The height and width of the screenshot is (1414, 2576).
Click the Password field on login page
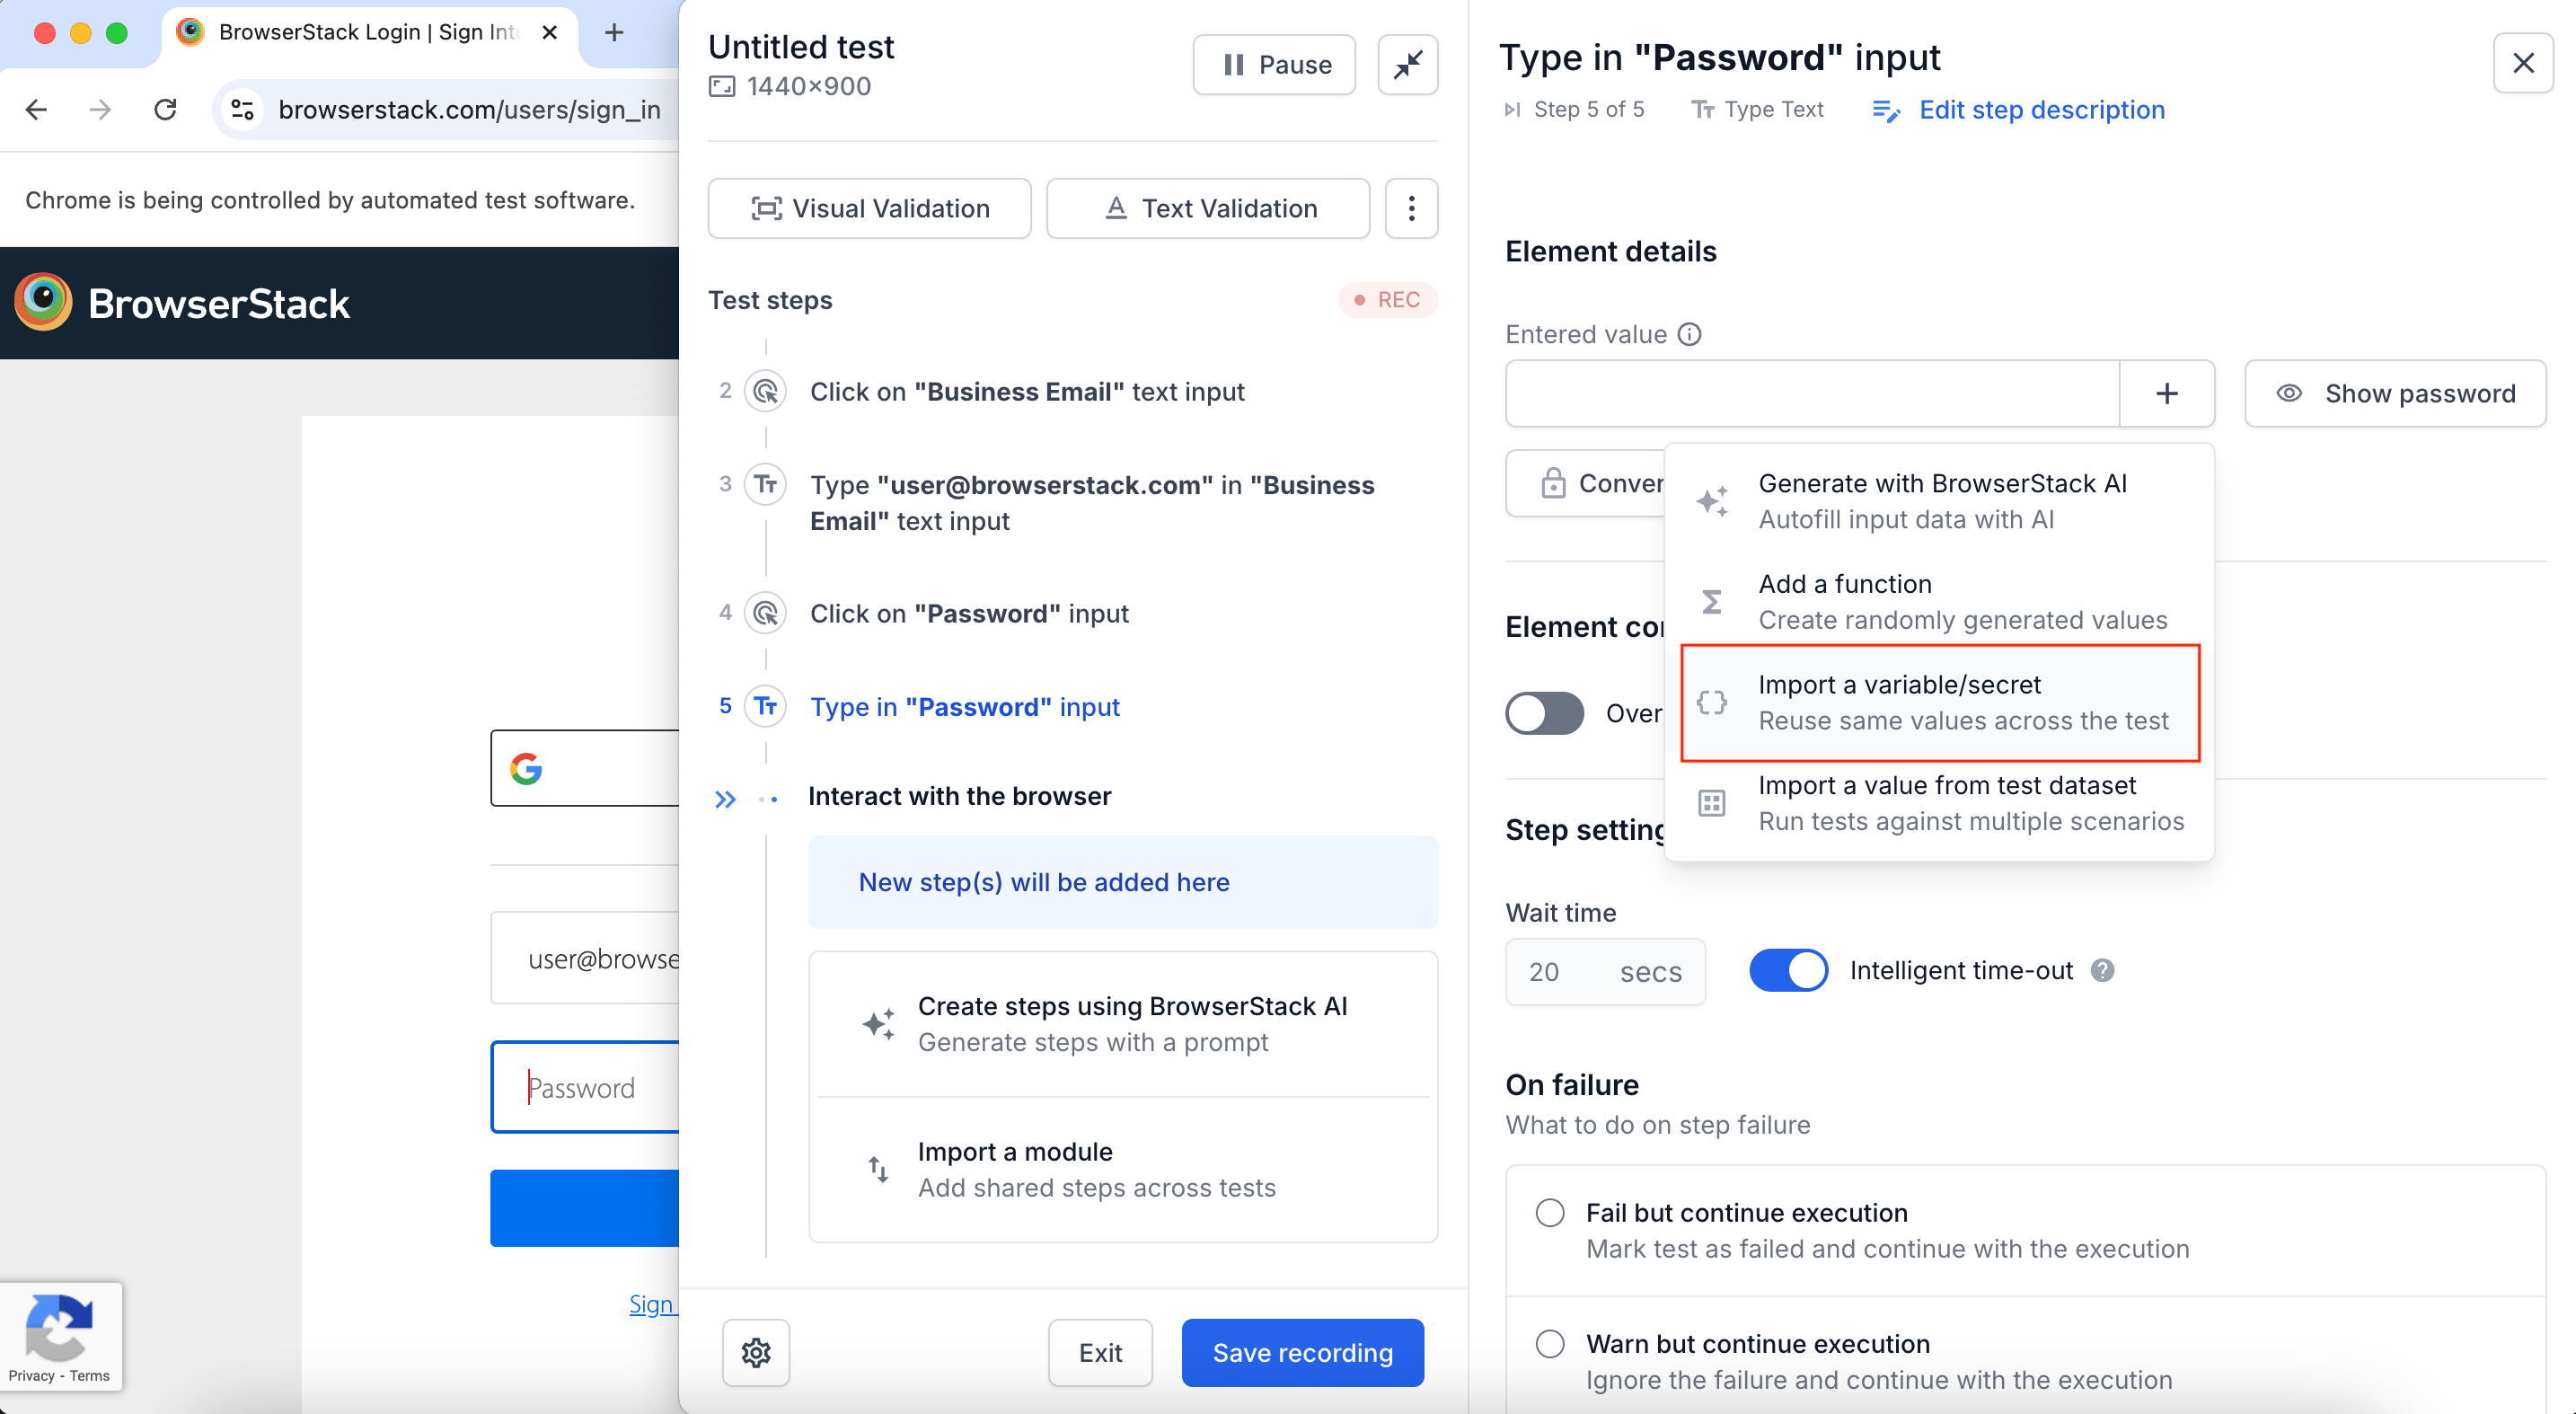(585, 1087)
